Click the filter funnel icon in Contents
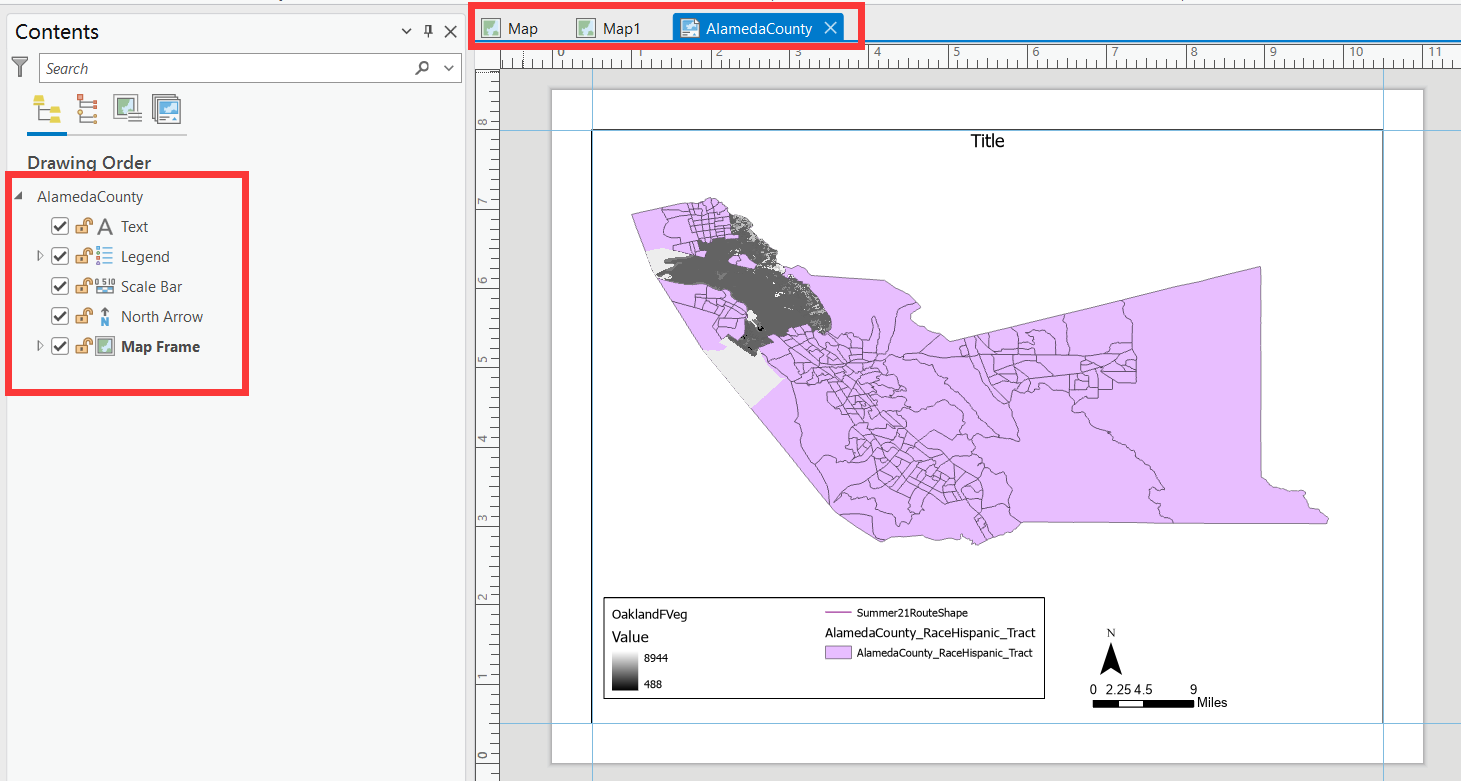 [x=20, y=67]
